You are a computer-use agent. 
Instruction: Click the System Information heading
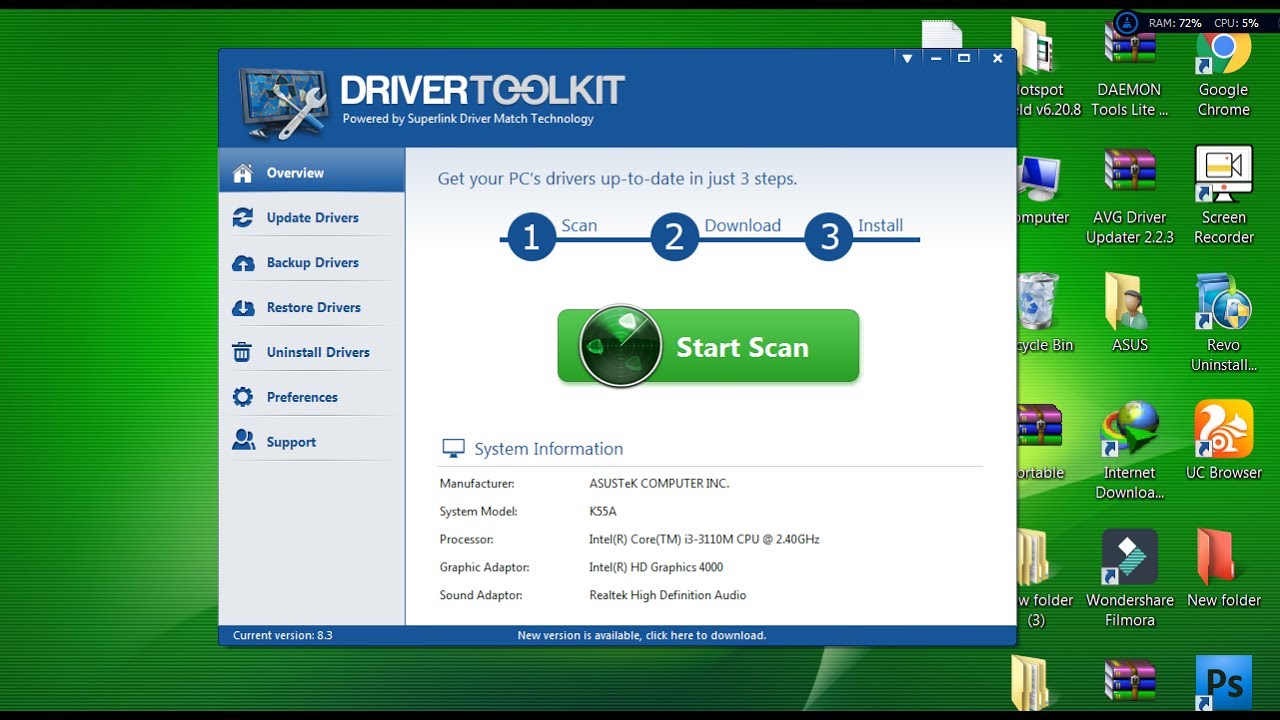coord(548,449)
